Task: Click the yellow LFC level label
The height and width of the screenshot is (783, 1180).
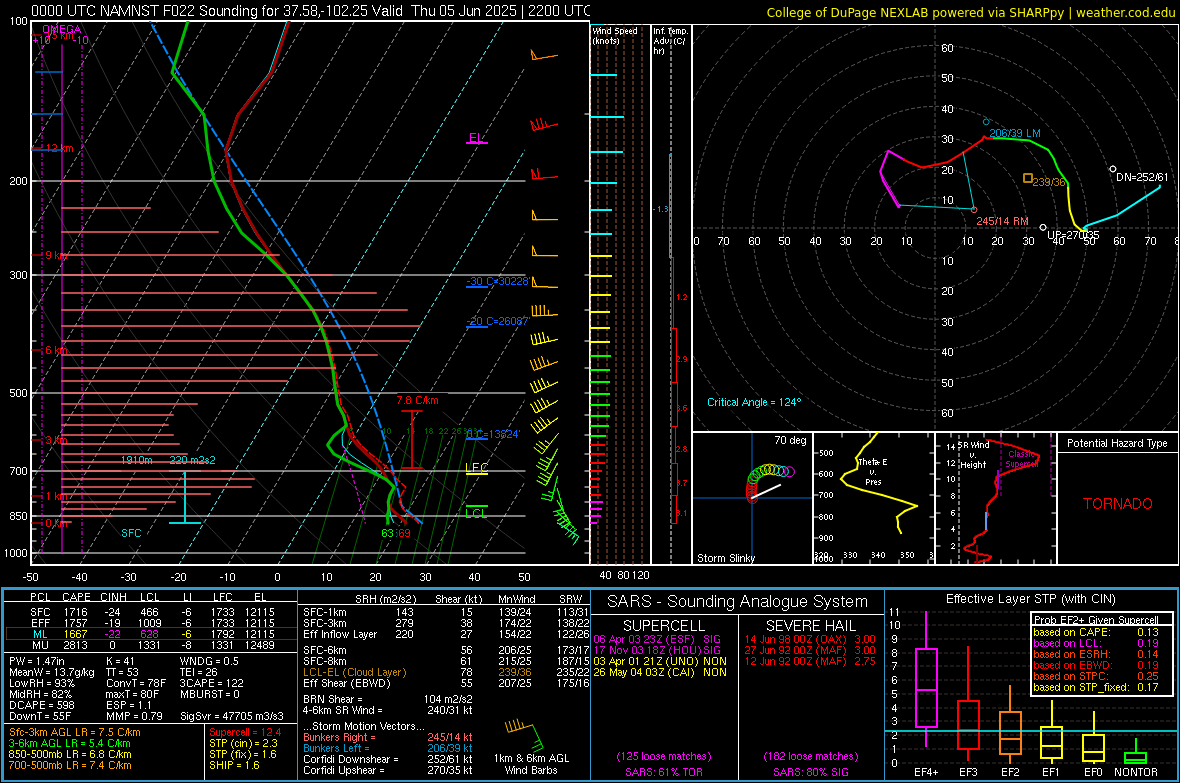Action: click(x=476, y=468)
